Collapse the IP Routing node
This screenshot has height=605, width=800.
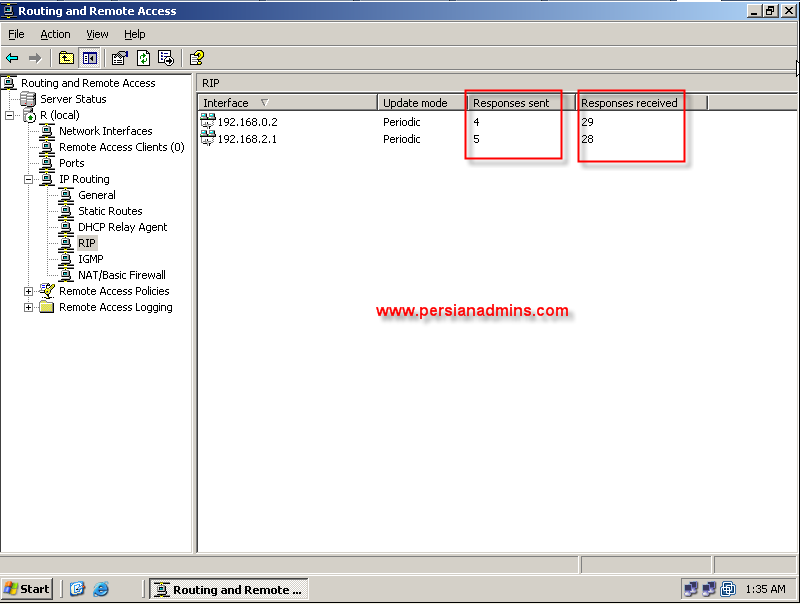[29, 180]
